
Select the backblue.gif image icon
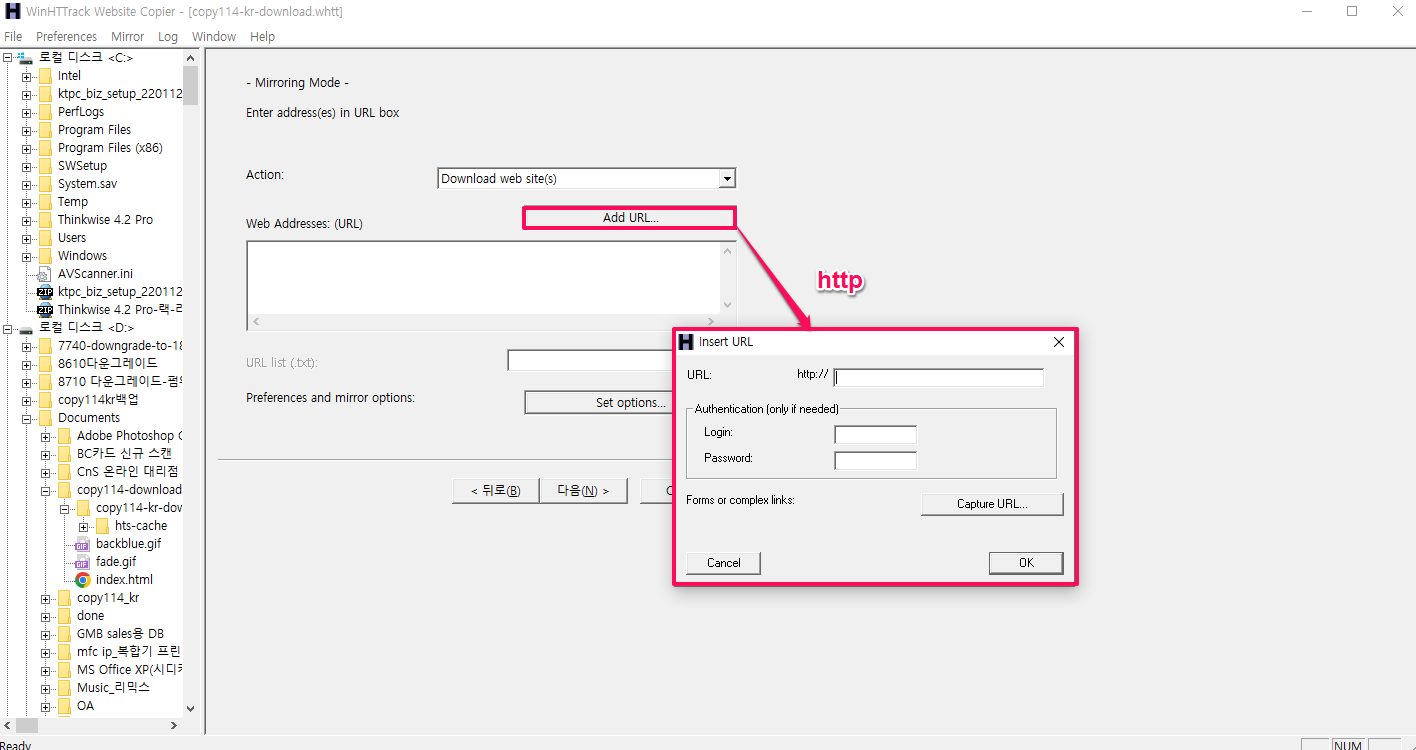[81, 543]
